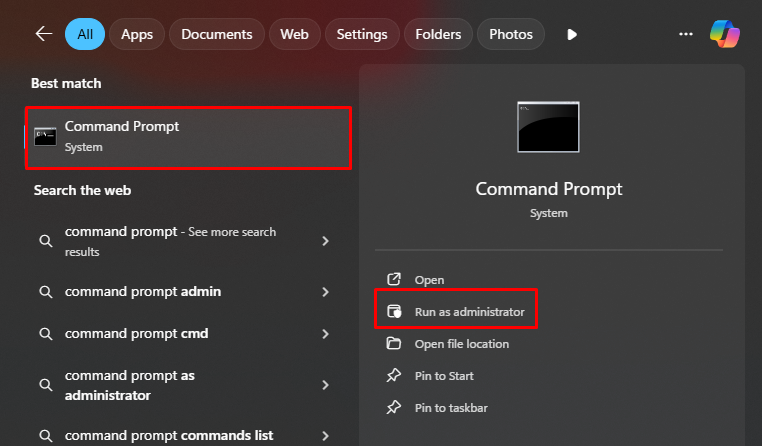The width and height of the screenshot is (762, 446).
Task: Select the All filter tab
Action: [x=85, y=34]
